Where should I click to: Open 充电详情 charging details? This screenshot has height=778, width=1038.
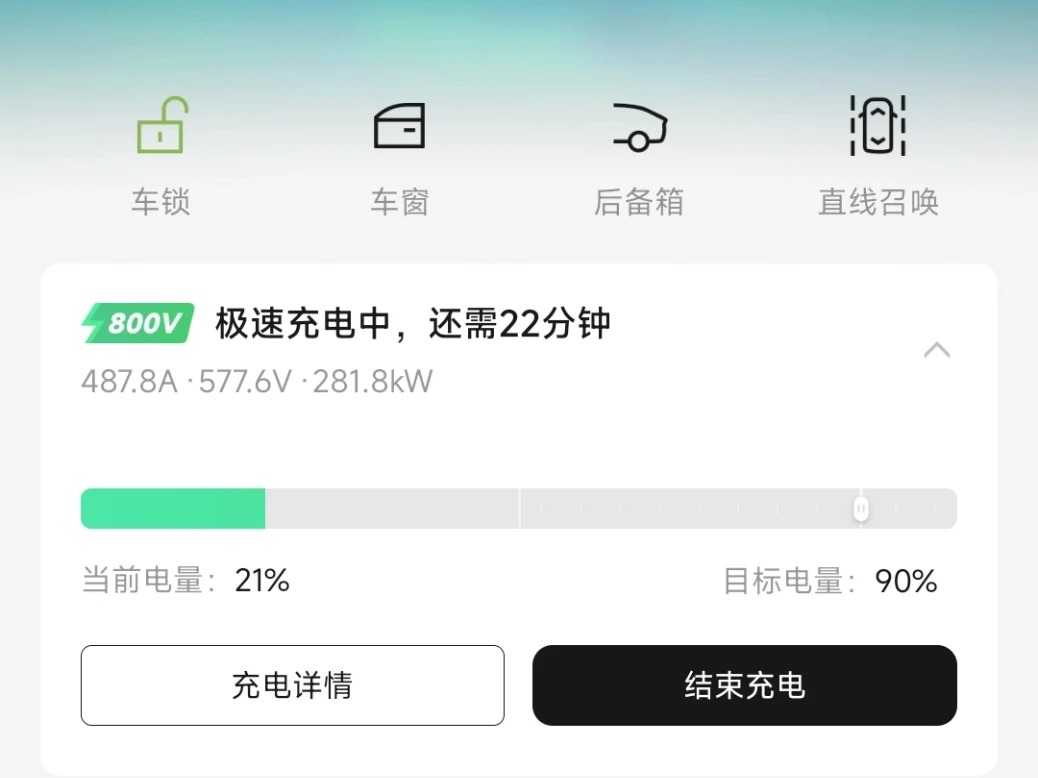pyautogui.click(x=293, y=685)
